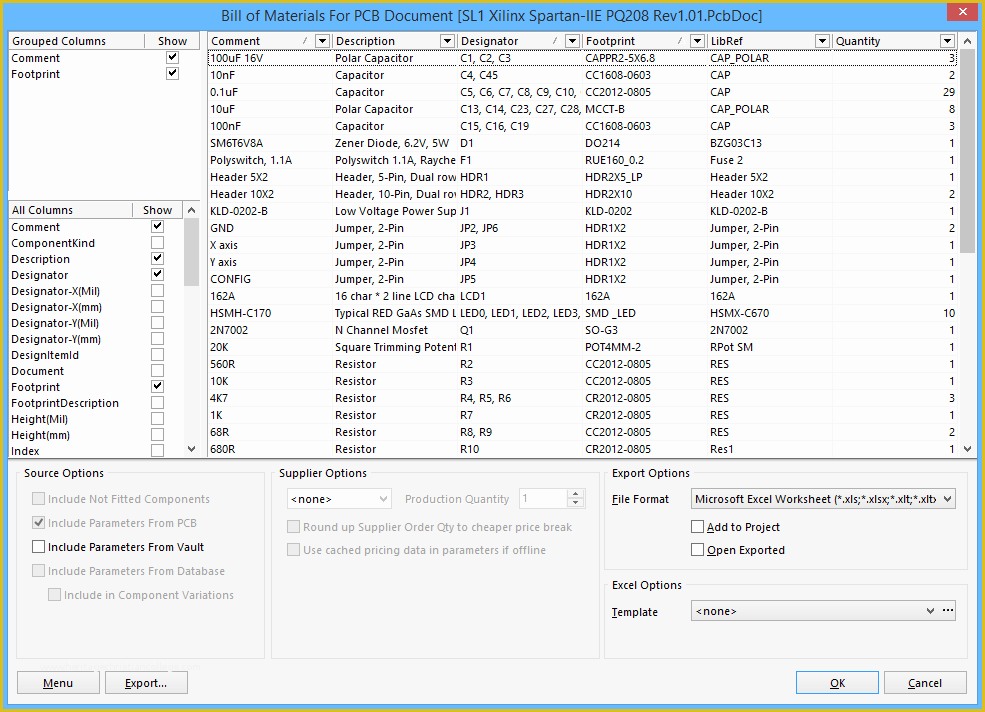The height and width of the screenshot is (712, 985).
Task: Open the Designator column filter dropdown
Action: [572, 41]
